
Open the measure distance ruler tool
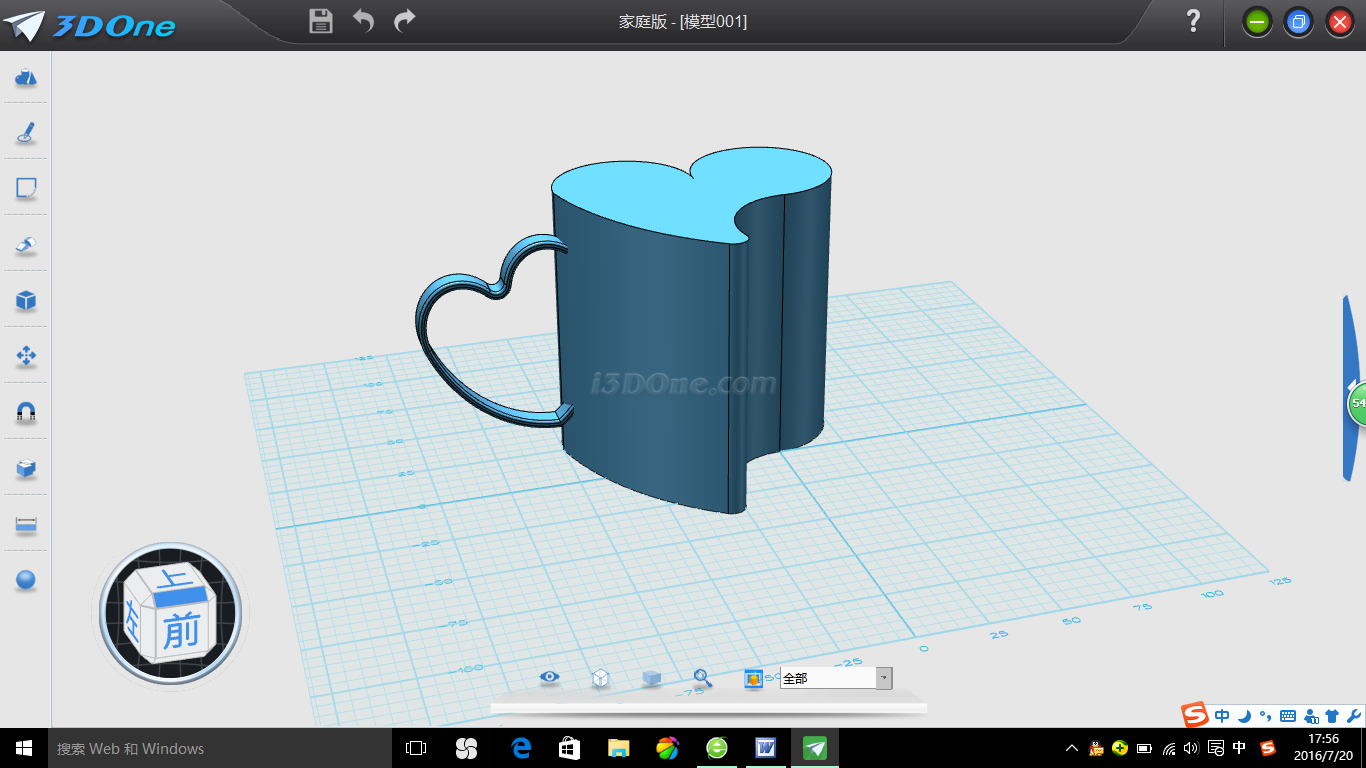(26, 524)
